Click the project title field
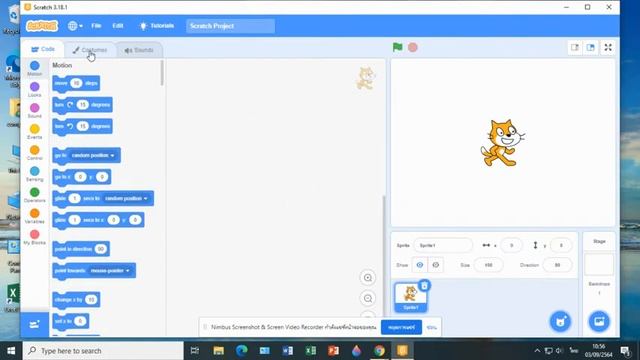Viewport: 640px width, 360px height. 230,26
